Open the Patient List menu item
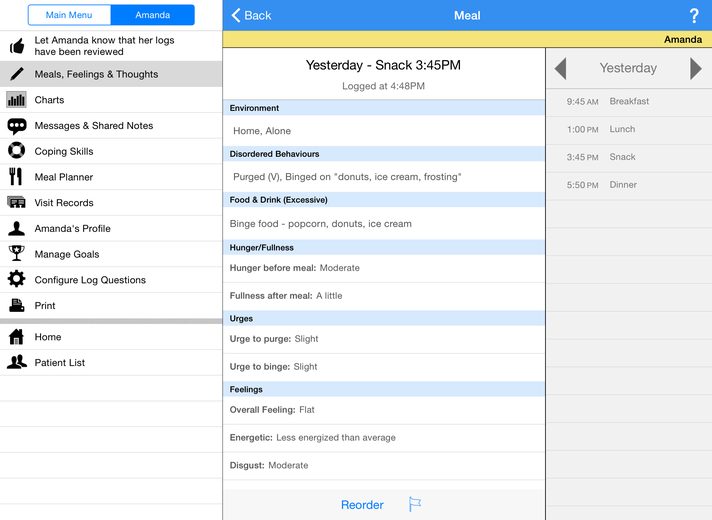The image size is (712, 520). tap(111, 362)
